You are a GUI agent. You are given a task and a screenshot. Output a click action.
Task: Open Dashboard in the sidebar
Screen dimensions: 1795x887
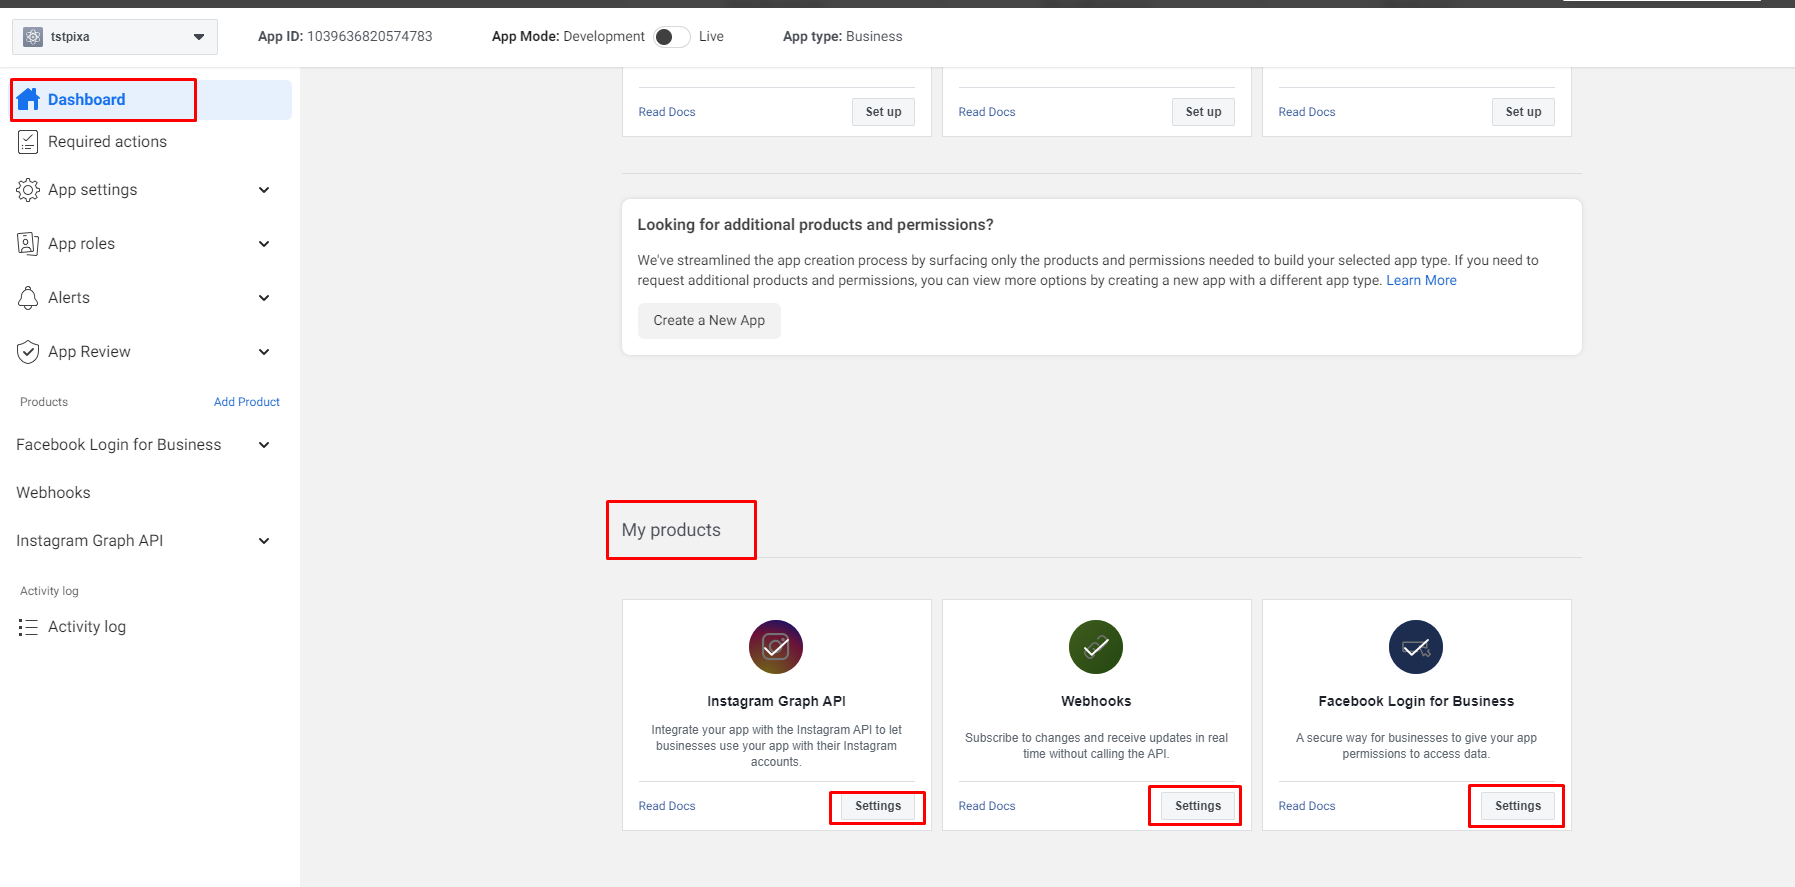[150, 100]
